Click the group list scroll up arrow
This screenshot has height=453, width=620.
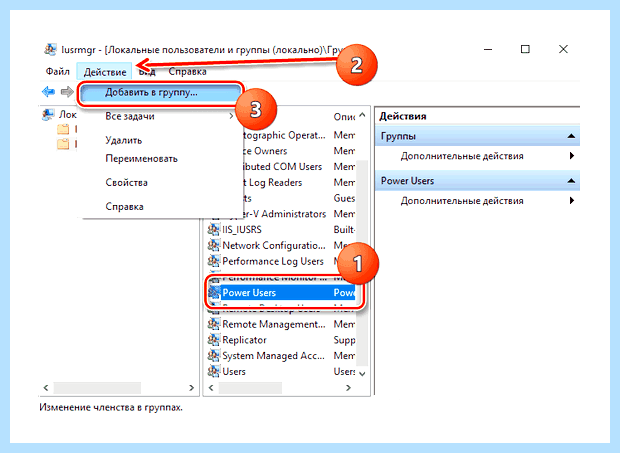pyautogui.click(x=362, y=116)
